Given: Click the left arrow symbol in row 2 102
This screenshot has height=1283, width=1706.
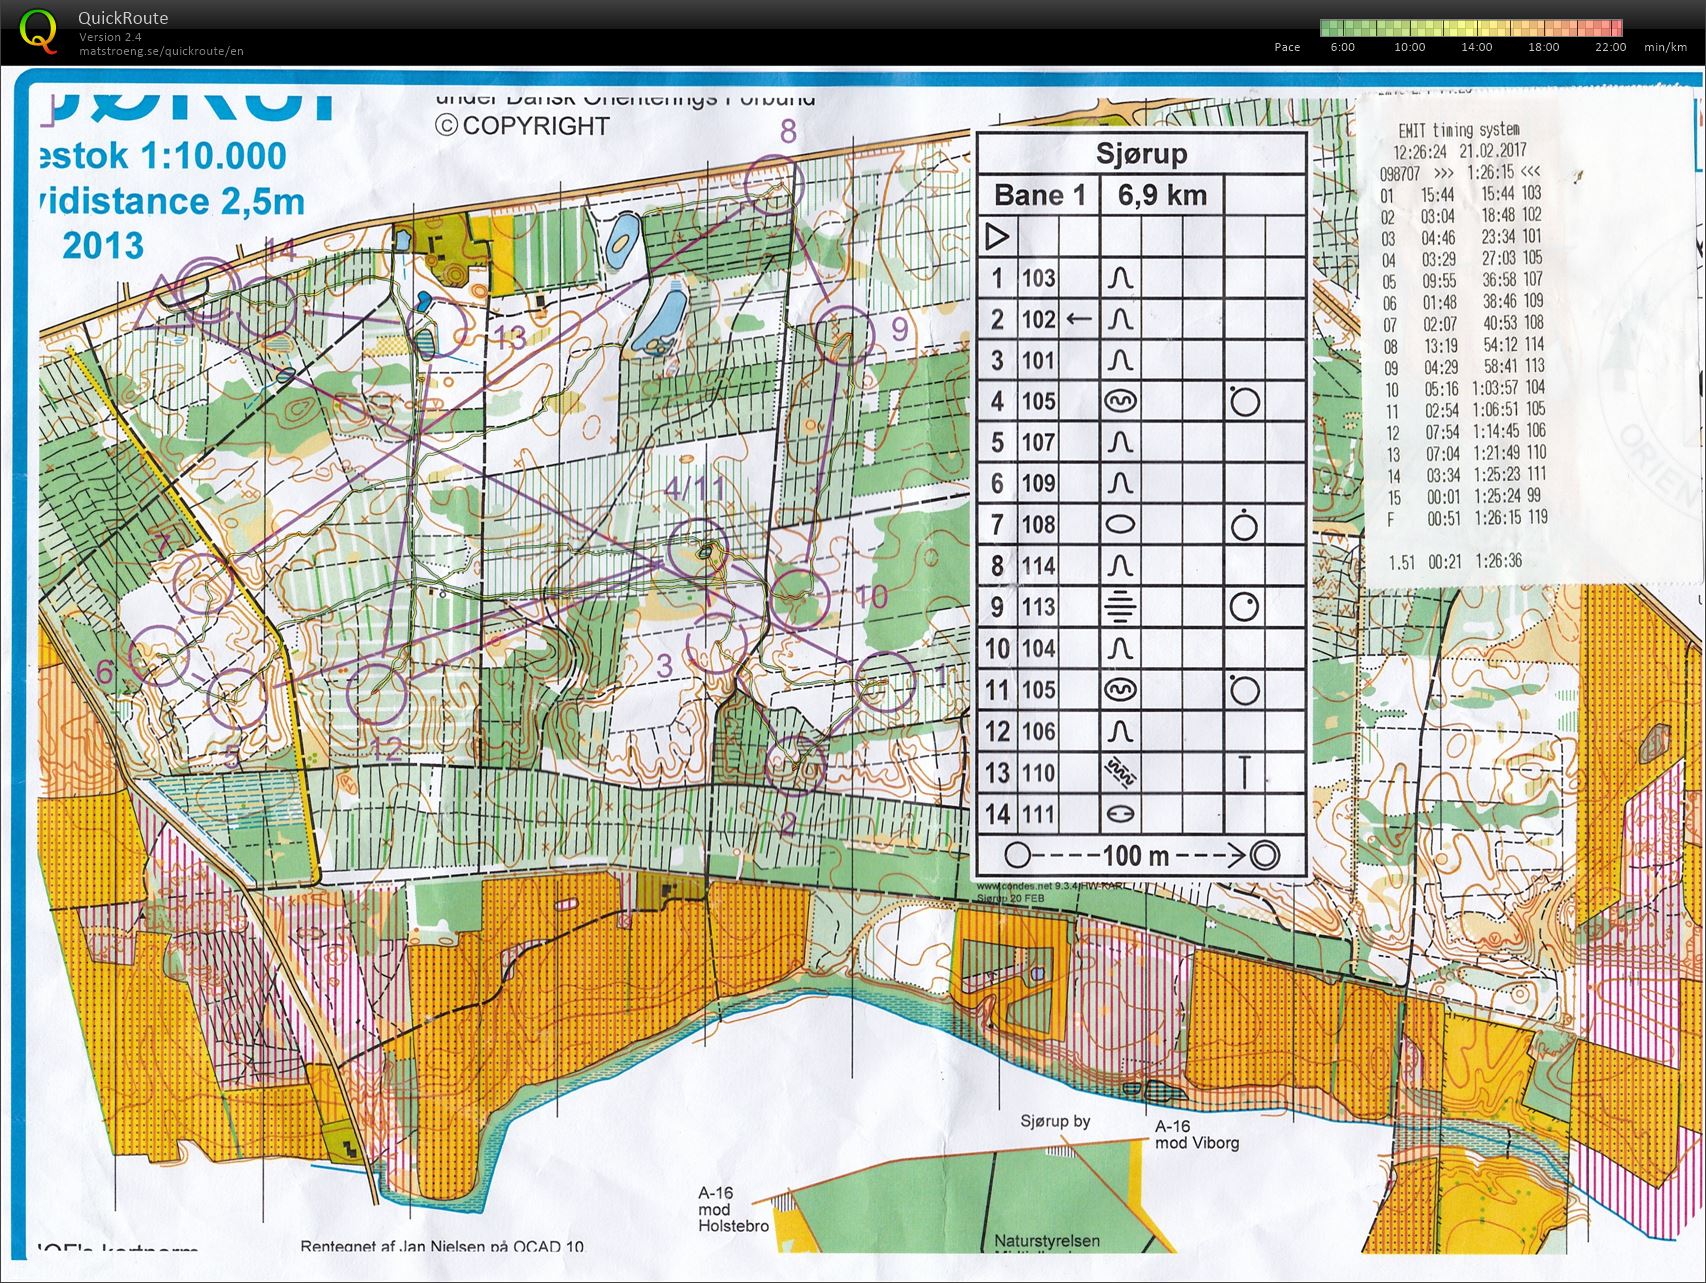Looking at the screenshot, I should tap(1079, 319).
